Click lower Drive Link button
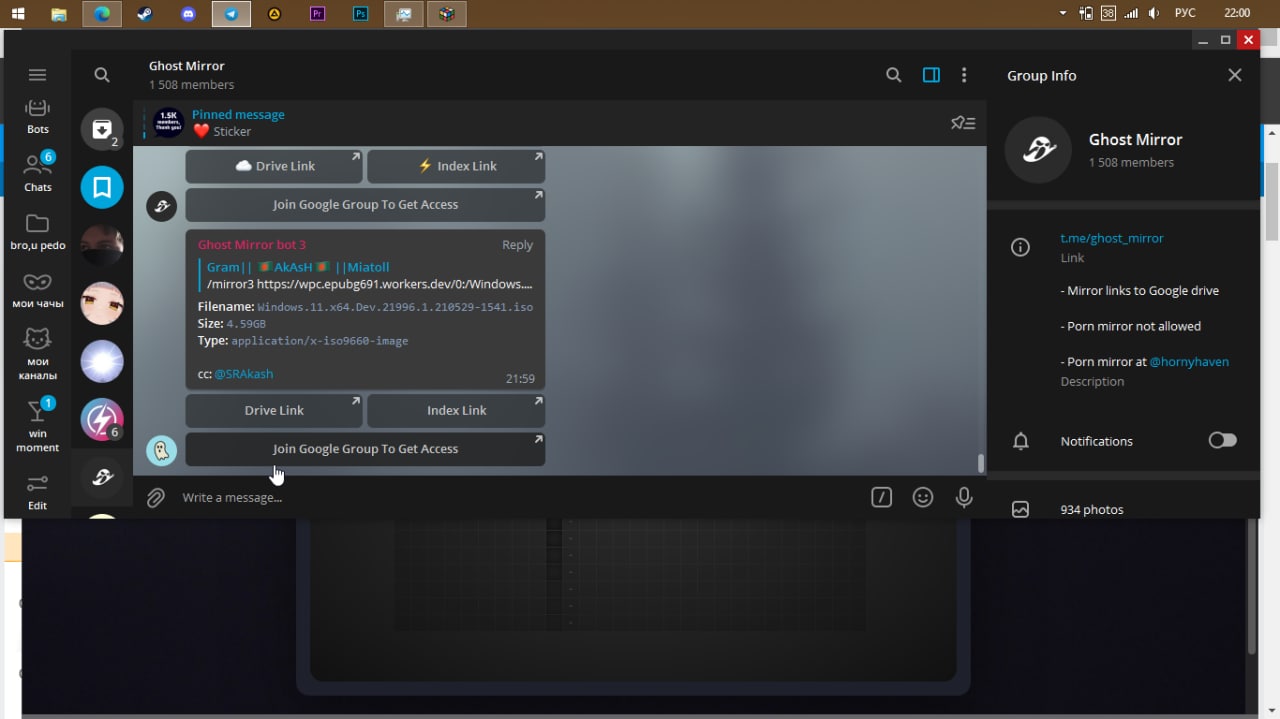This screenshot has width=1280, height=719. pos(274,411)
